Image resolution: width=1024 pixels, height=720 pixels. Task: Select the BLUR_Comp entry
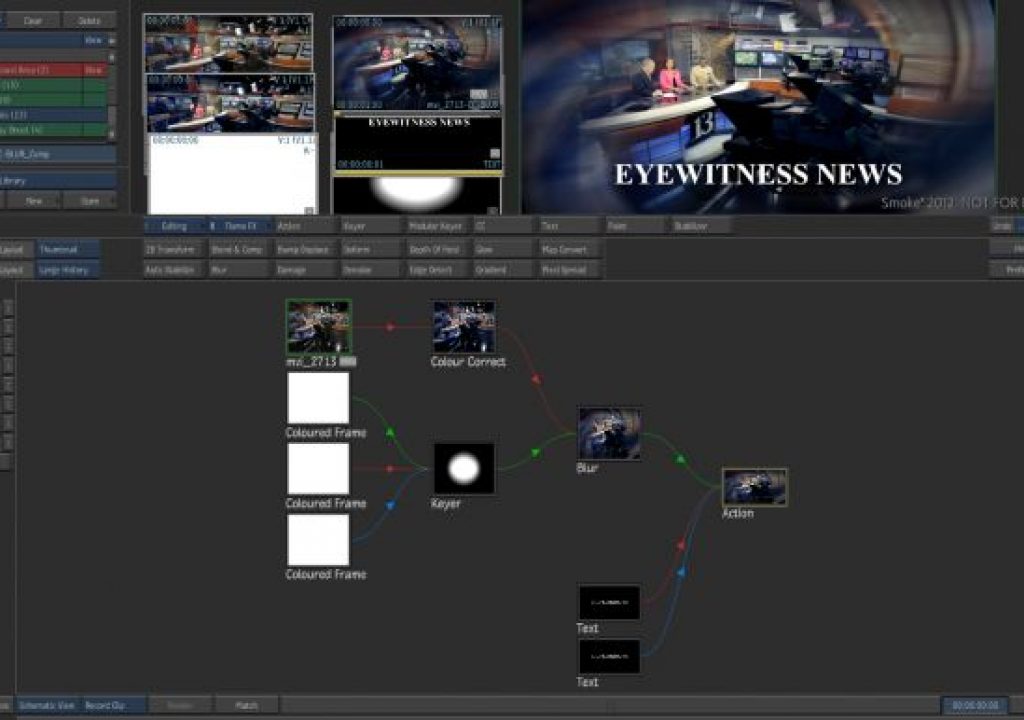pyautogui.click(x=57, y=154)
